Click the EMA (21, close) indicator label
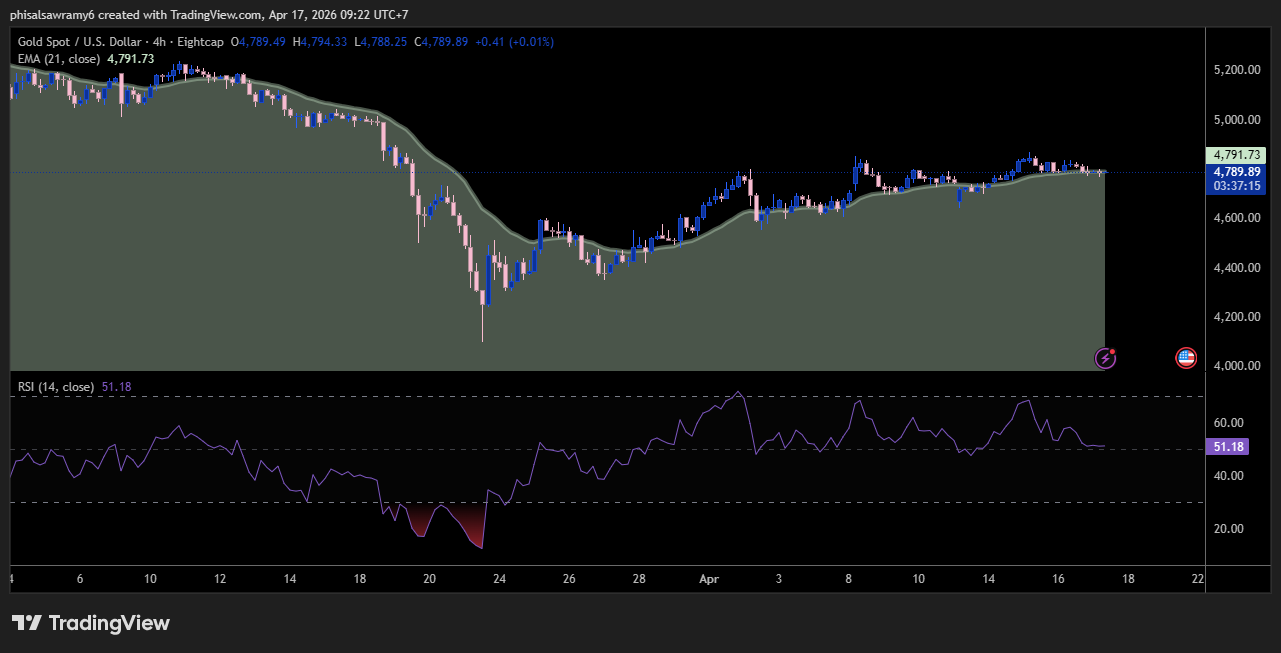The image size is (1281, 653). coord(57,59)
